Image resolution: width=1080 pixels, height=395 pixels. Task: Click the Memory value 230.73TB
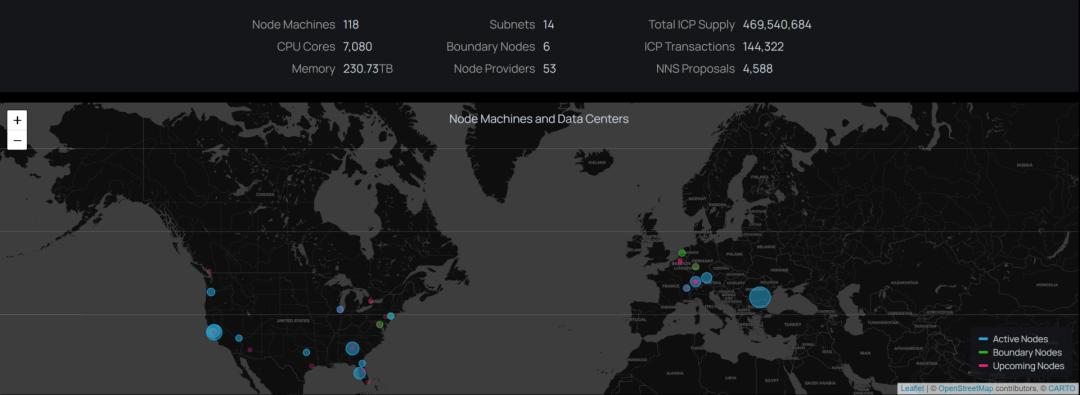click(x=368, y=69)
